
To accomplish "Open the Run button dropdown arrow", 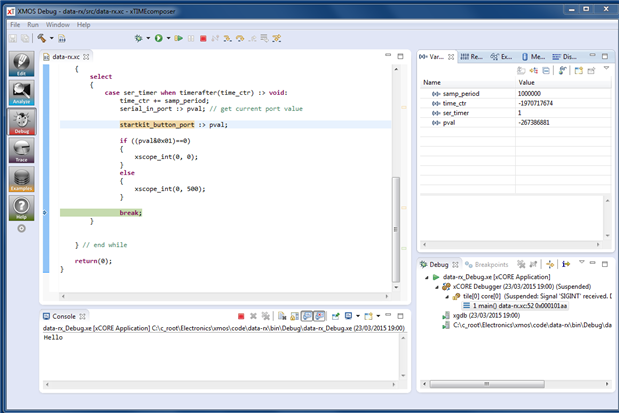I will [x=167, y=39].
